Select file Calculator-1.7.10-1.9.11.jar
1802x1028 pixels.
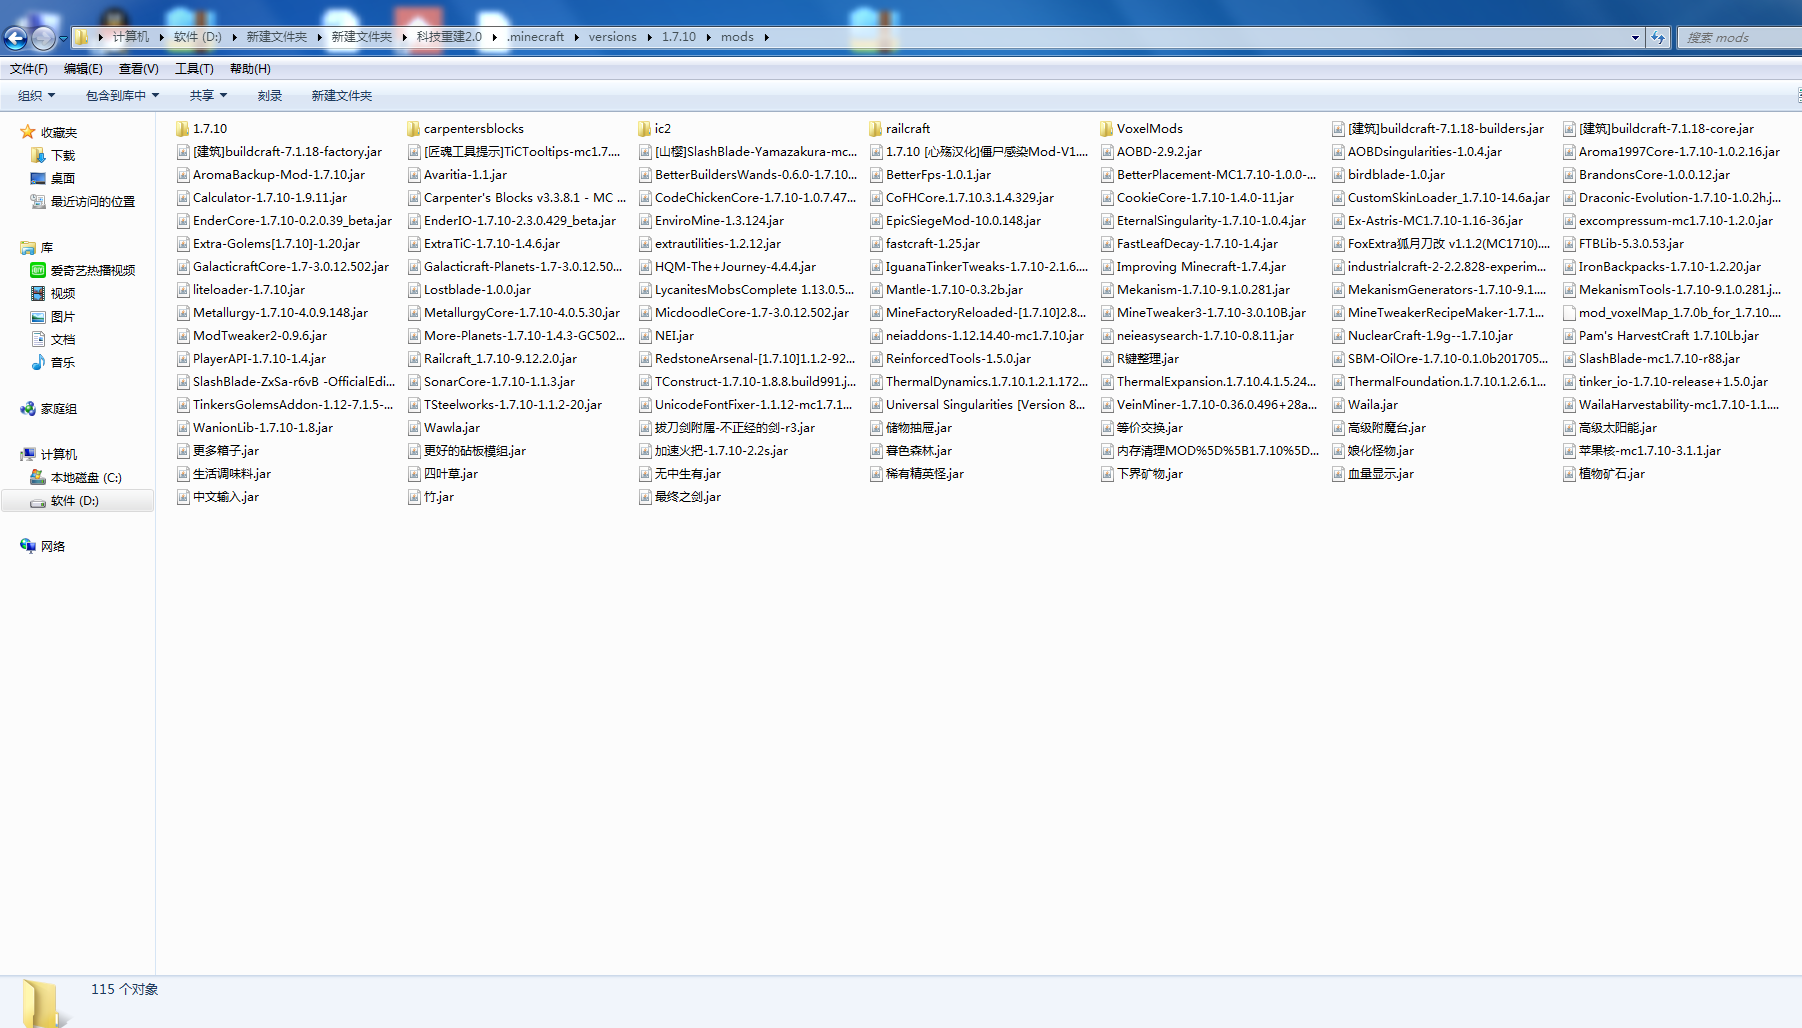262,198
